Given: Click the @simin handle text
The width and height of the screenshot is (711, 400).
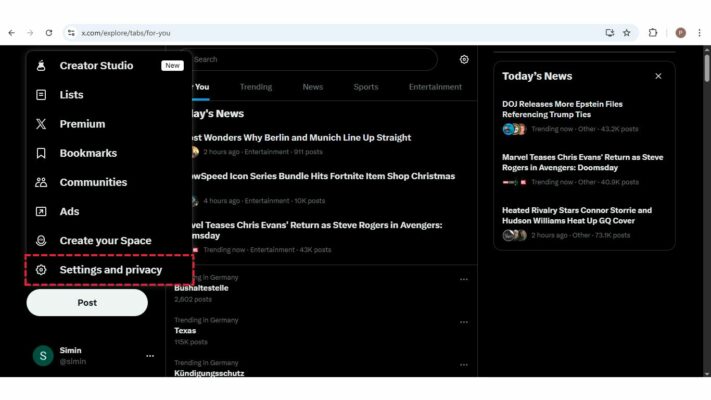Looking at the screenshot, I should click(73, 361).
